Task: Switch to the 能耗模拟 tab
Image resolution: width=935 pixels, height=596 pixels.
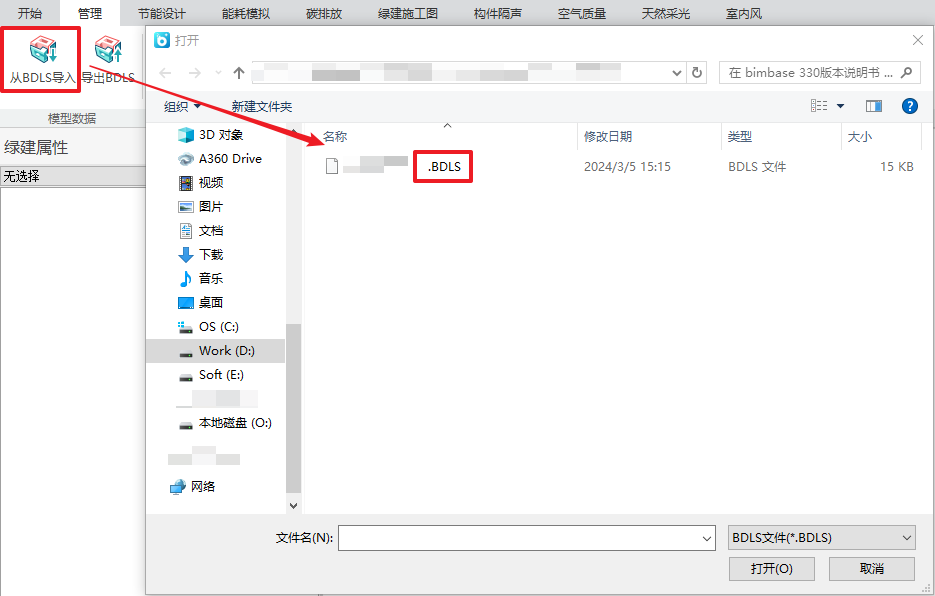Action: 246,13
